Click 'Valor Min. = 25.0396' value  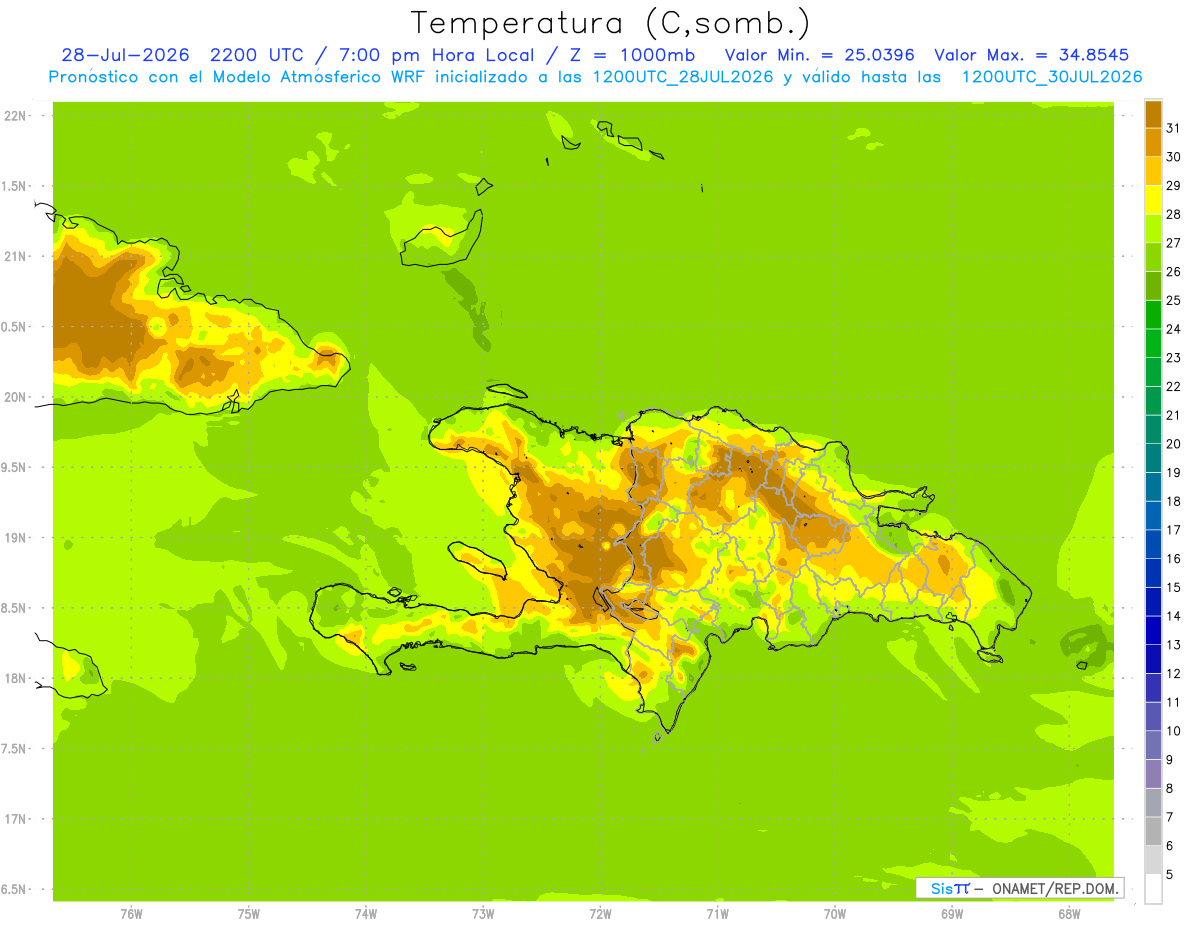click(x=820, y=55)
